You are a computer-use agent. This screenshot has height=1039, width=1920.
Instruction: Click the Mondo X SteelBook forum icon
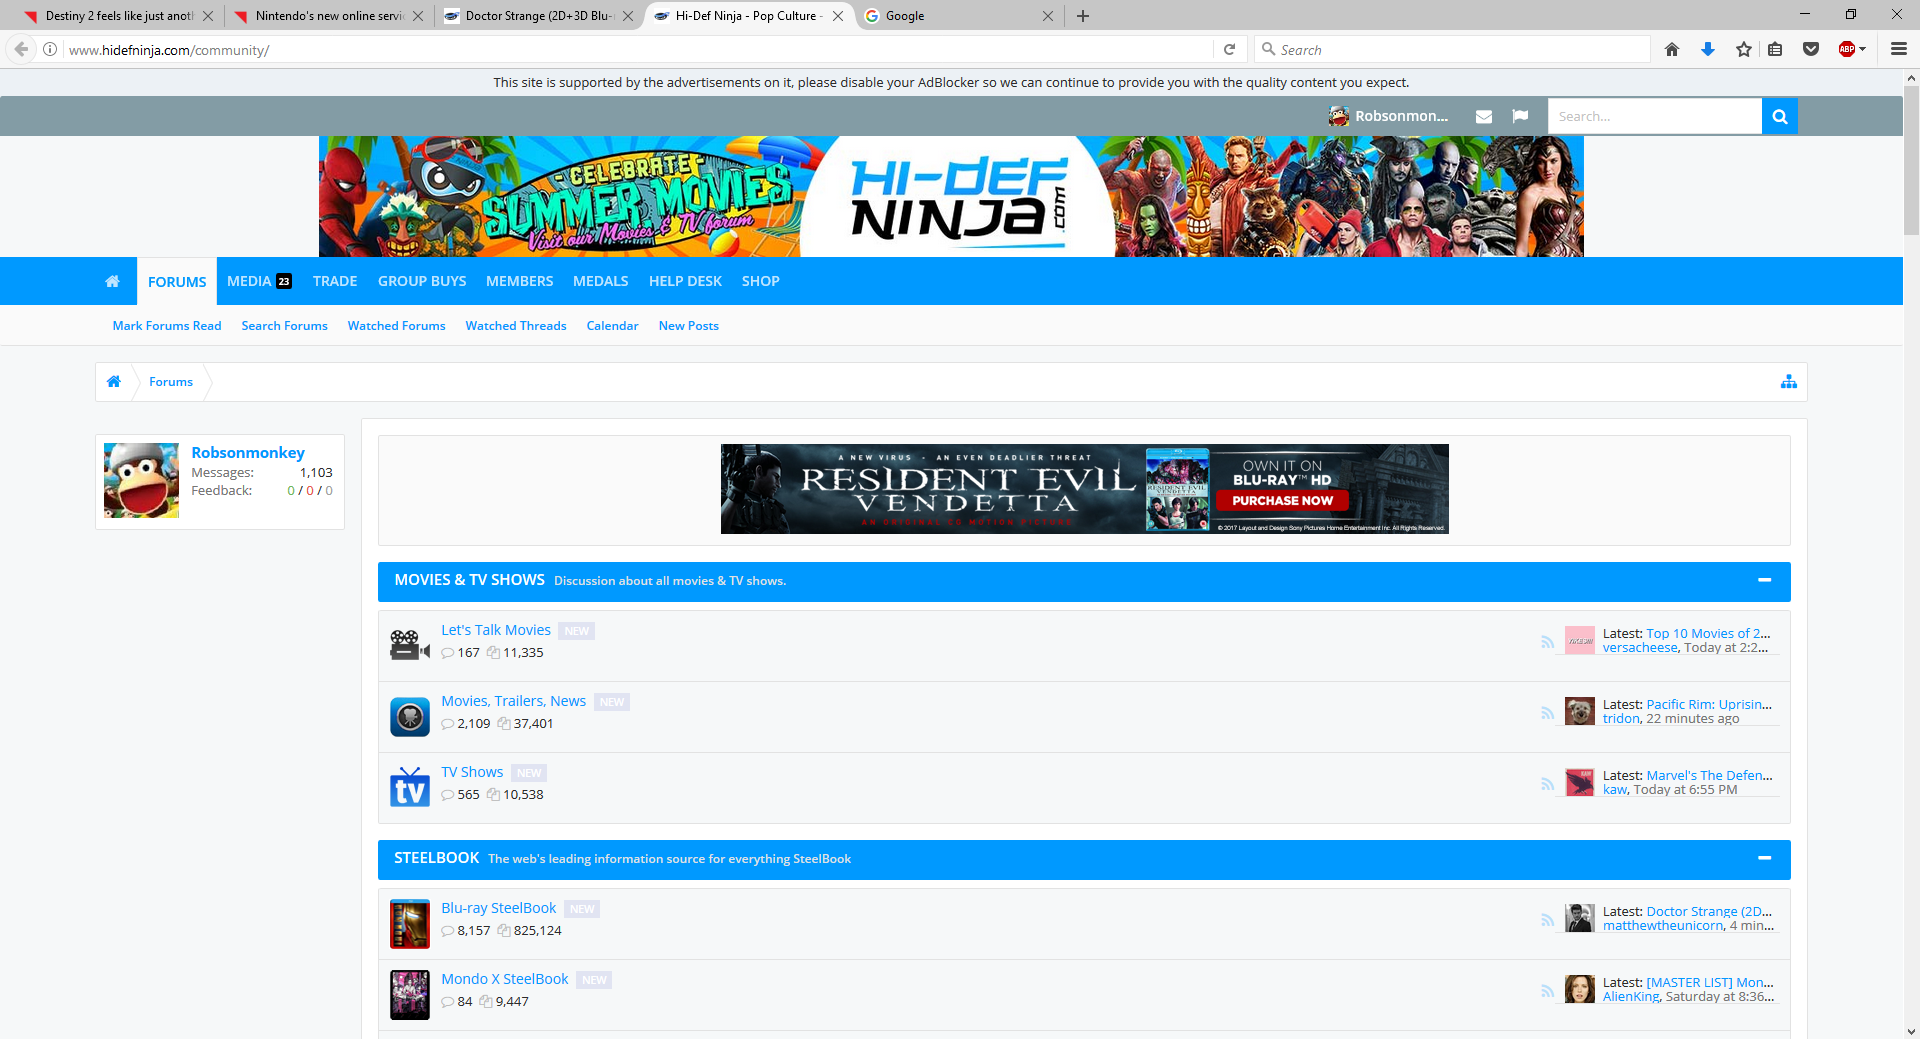409,995
